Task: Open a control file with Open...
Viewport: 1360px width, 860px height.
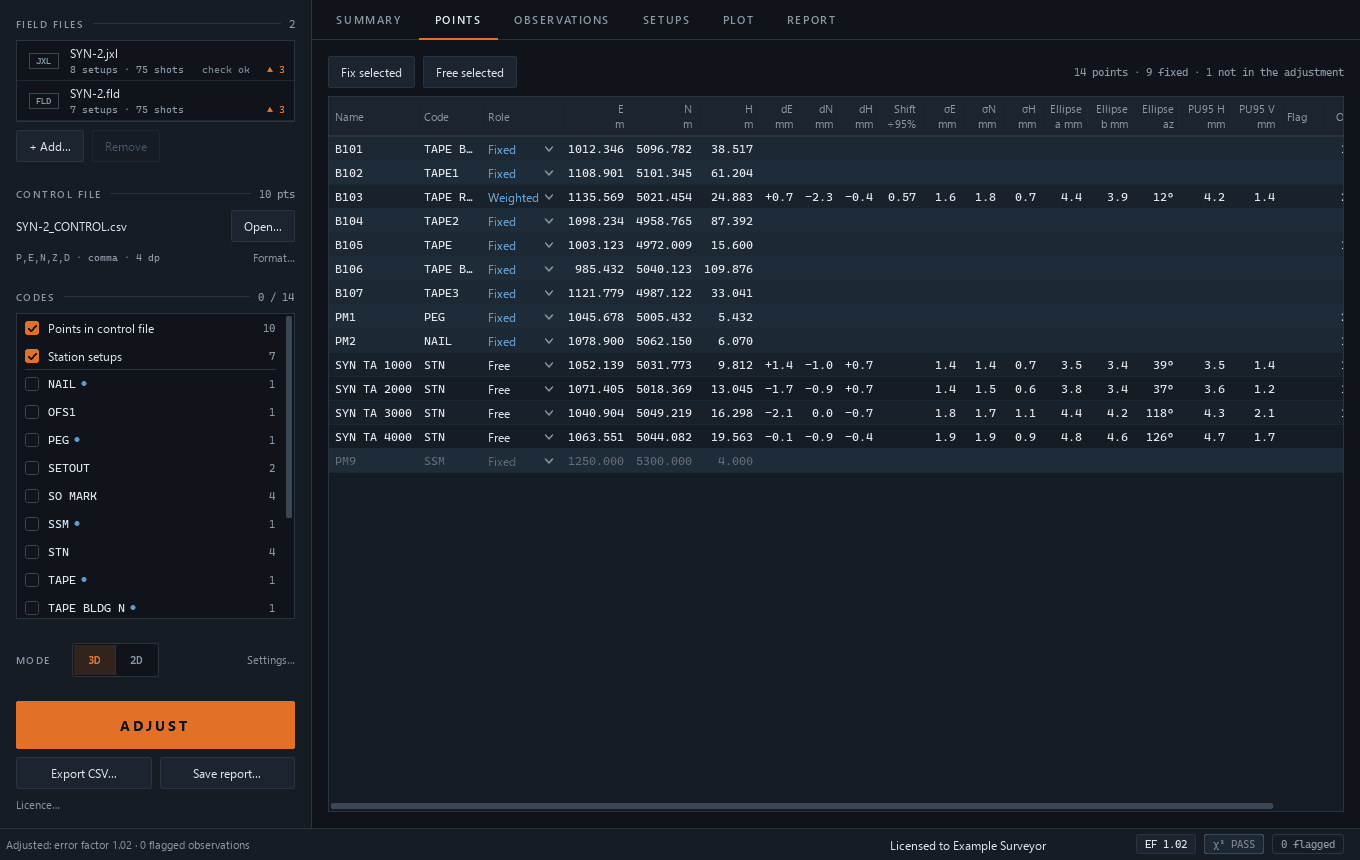Action: pos(263,226)
